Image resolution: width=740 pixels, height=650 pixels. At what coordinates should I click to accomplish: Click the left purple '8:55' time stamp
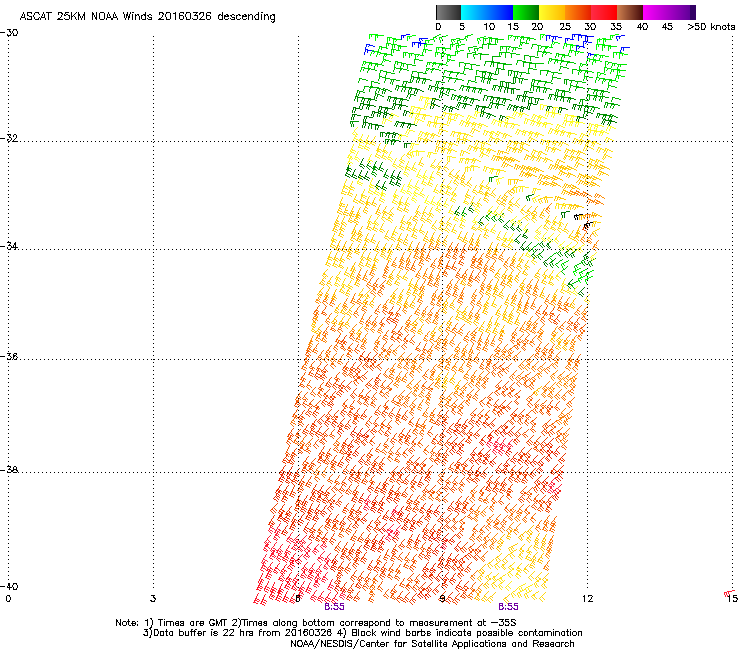pyautogui.click(x=334, y=607)
